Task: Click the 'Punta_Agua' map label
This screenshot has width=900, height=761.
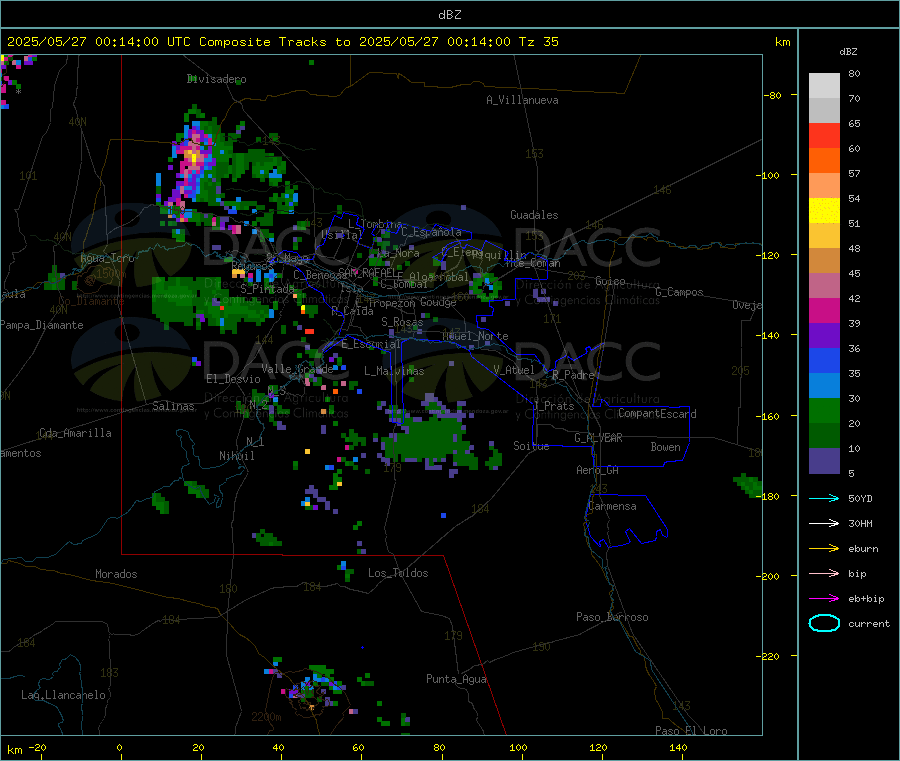Action: (456, 679)
